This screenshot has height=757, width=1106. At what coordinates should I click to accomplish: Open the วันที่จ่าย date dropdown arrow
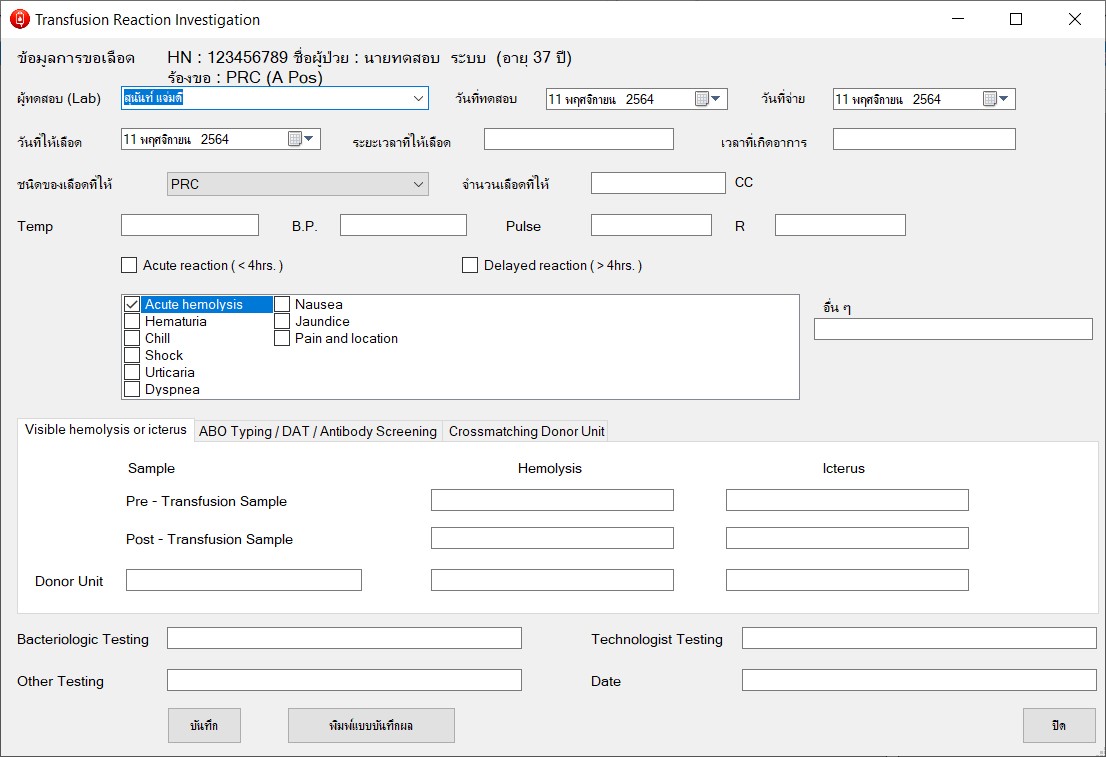1004,99
